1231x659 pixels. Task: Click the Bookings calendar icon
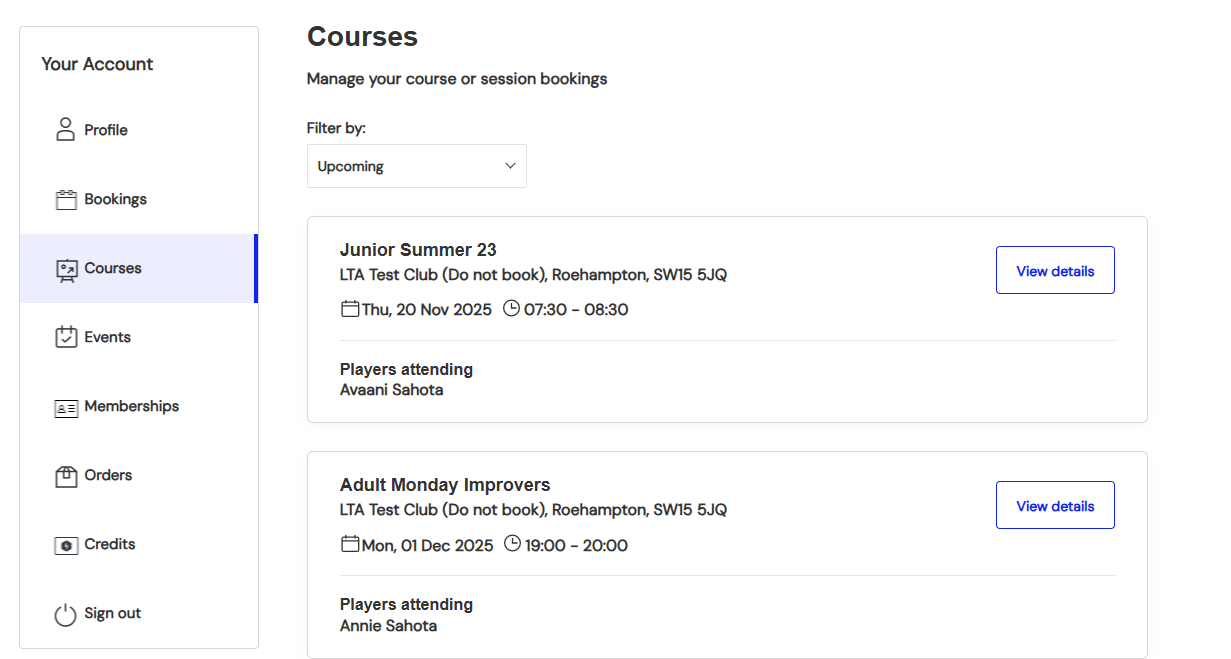[66, 199]
